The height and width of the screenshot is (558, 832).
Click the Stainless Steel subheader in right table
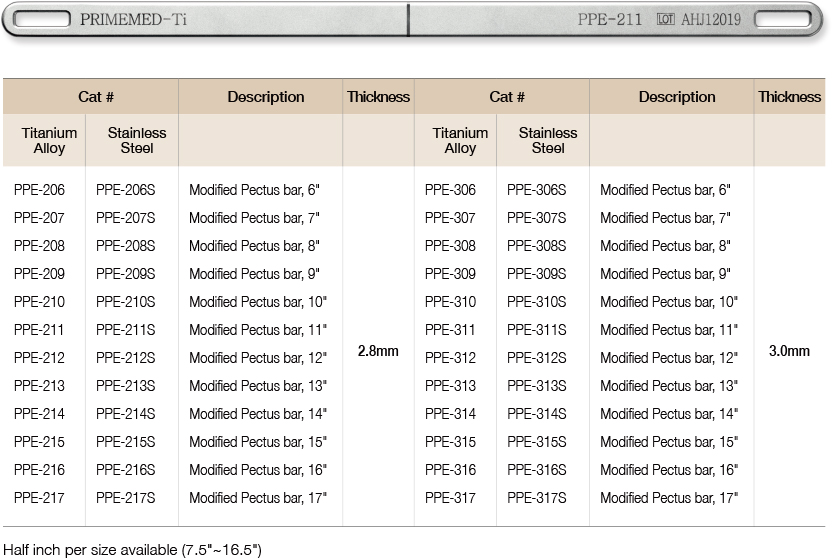pos(548,140)
